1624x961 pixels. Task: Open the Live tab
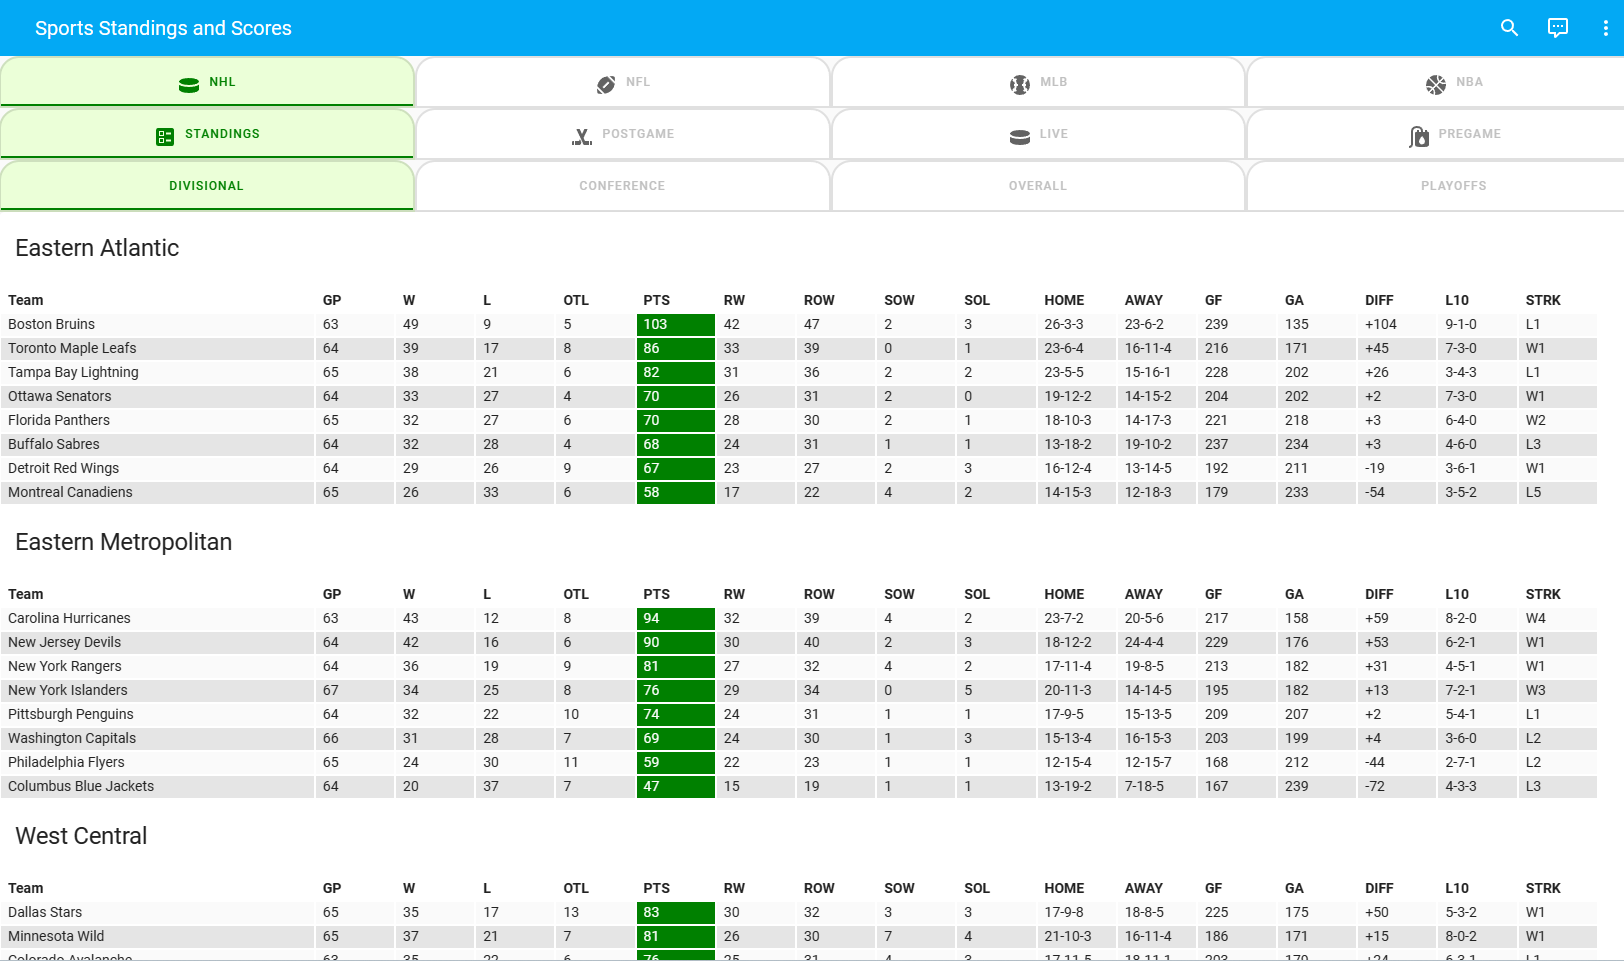(1038, 134)
